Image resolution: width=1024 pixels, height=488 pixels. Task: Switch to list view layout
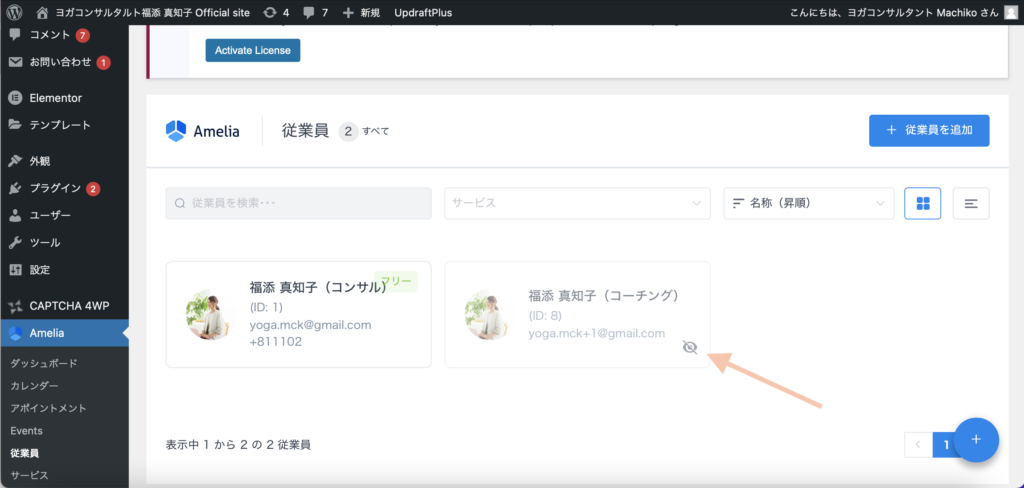pyautogui.click(x=971, y=203)
